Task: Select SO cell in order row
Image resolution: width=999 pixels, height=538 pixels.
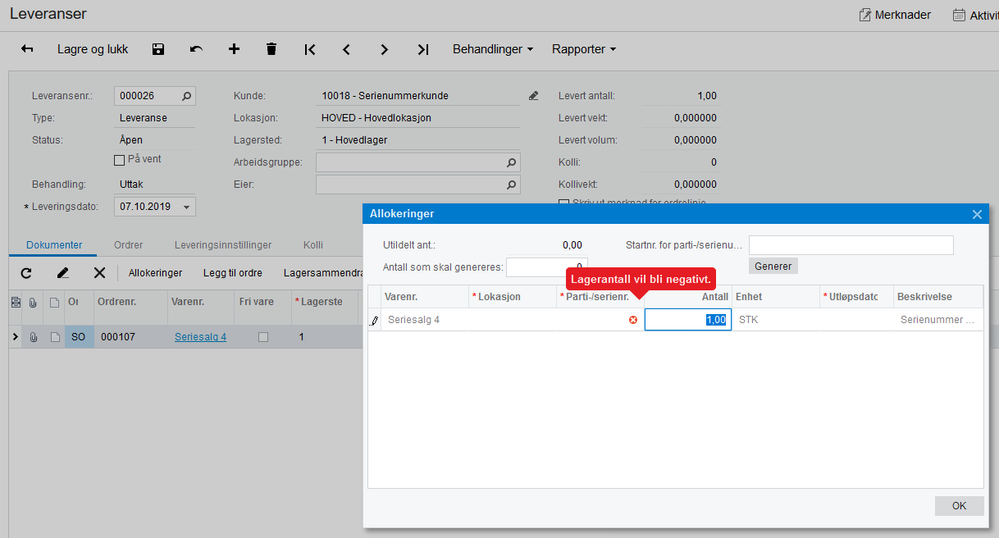Action: (x=78, y=337)
